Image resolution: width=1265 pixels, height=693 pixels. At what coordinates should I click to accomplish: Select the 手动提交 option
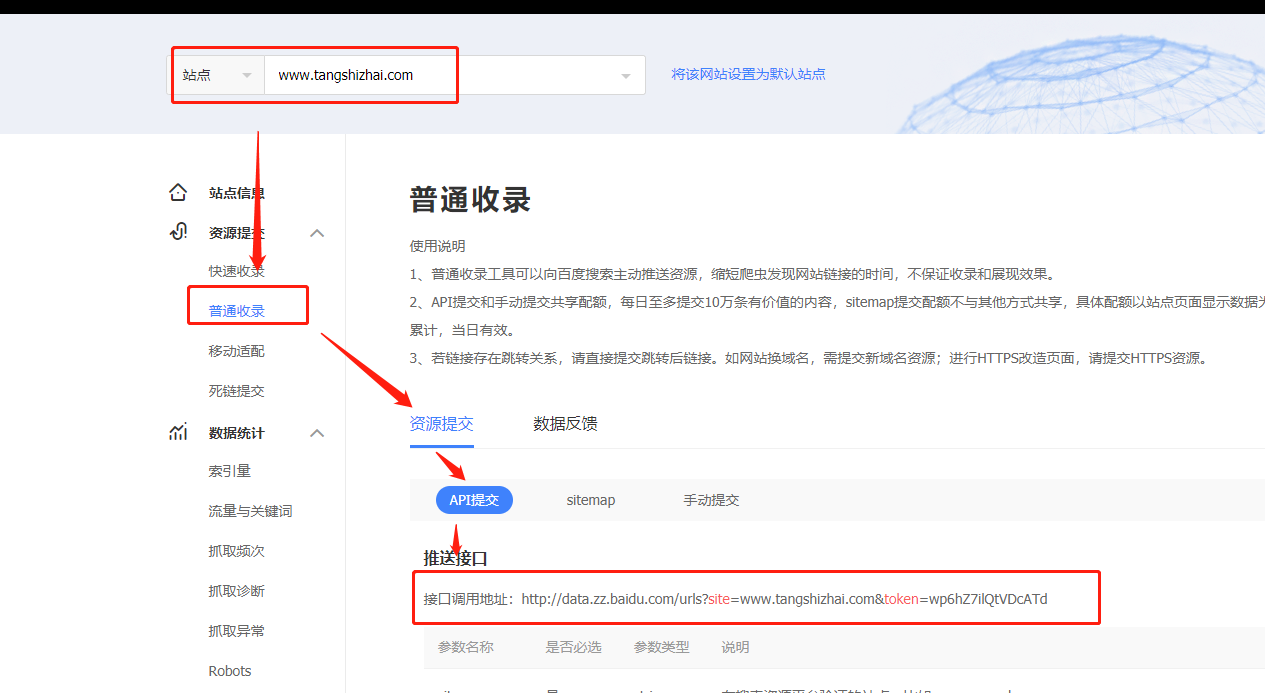[711, 500]
